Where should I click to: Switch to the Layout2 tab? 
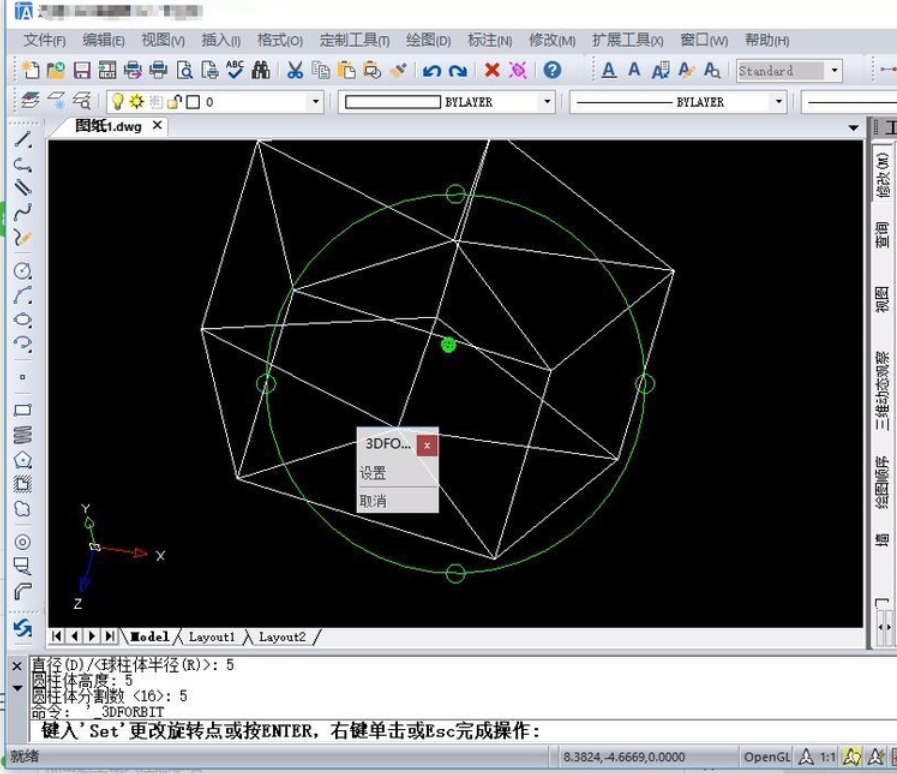coord(282,637)
